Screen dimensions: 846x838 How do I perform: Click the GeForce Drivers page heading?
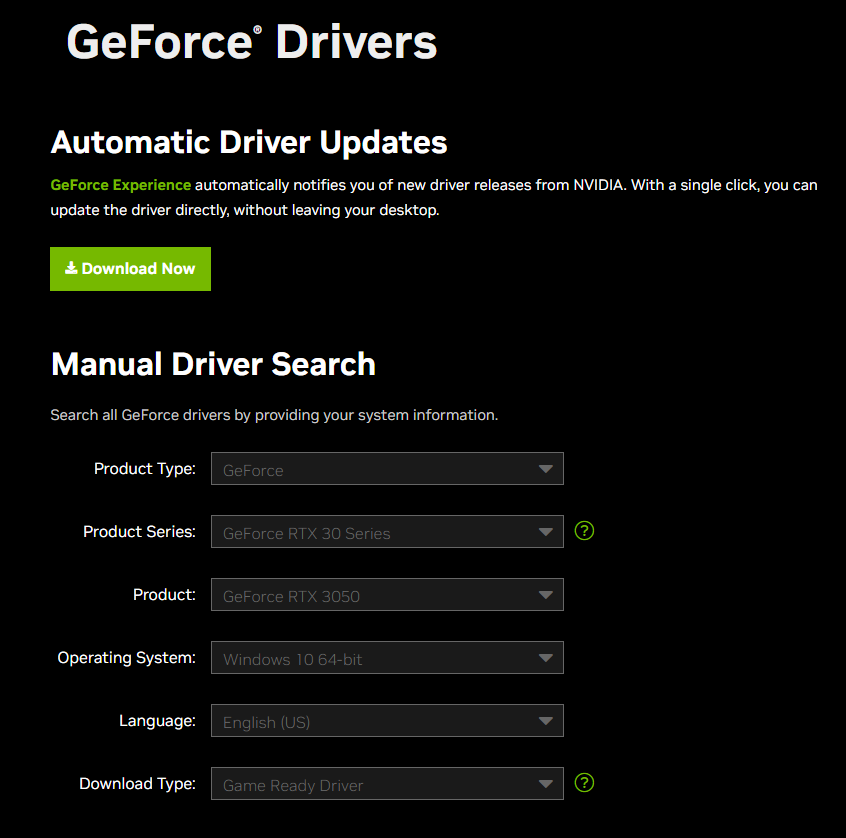pos(251,42)
